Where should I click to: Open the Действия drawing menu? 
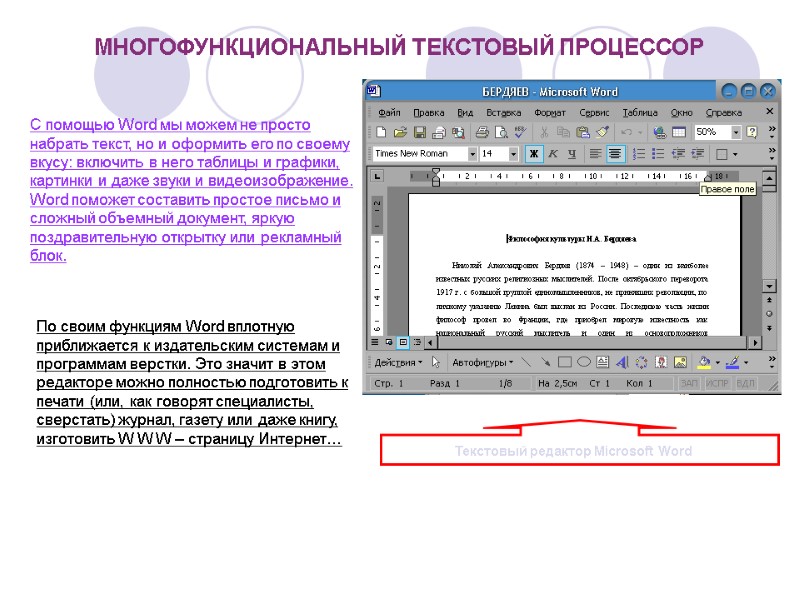tap(398, 363)
